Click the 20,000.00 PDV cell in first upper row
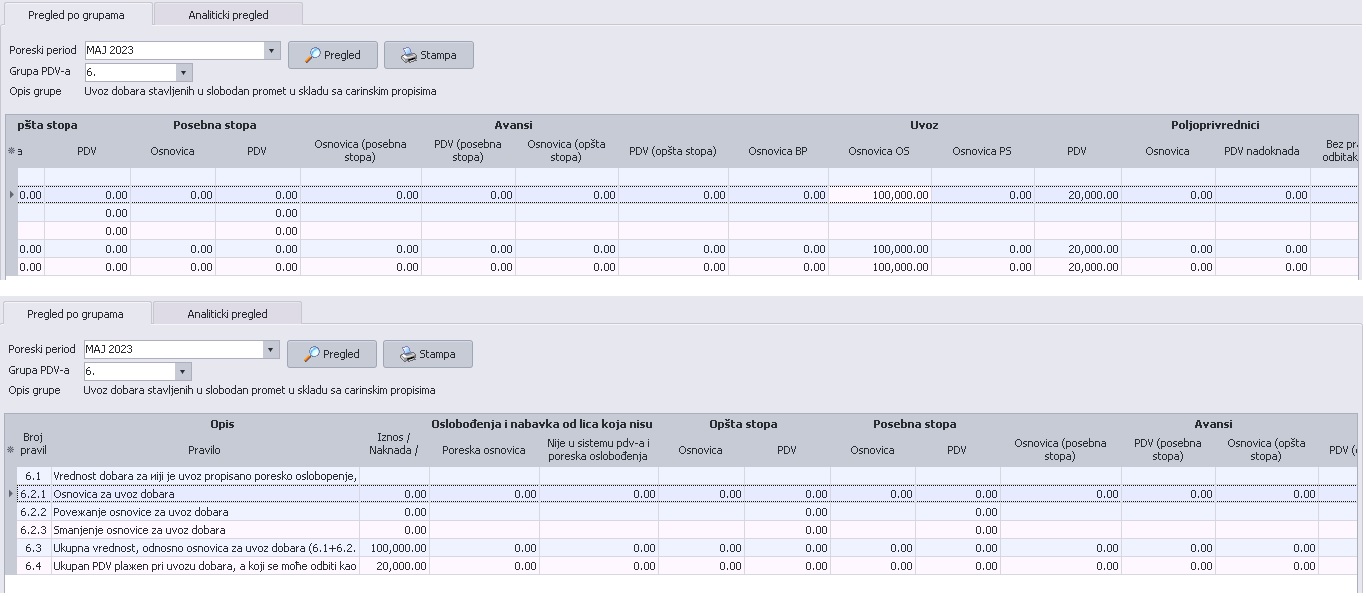The width and height of the screenshot is (1366, 596). click(1078, 195)
